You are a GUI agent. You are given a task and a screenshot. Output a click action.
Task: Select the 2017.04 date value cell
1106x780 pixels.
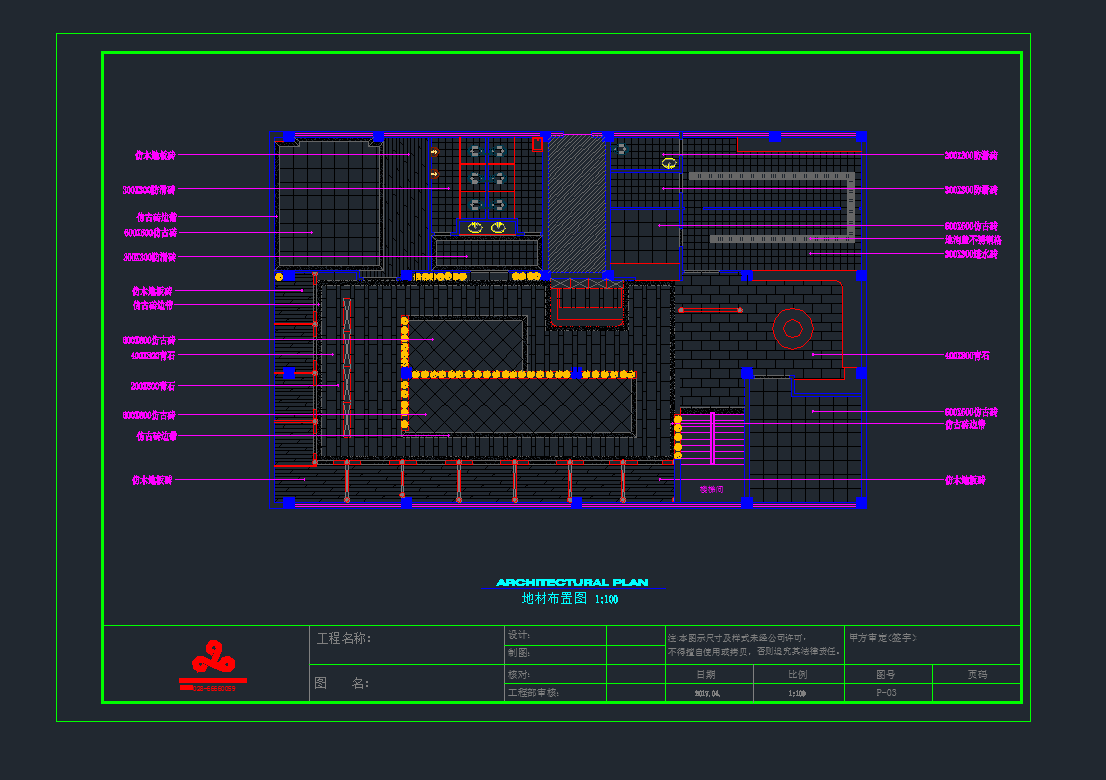708,692
